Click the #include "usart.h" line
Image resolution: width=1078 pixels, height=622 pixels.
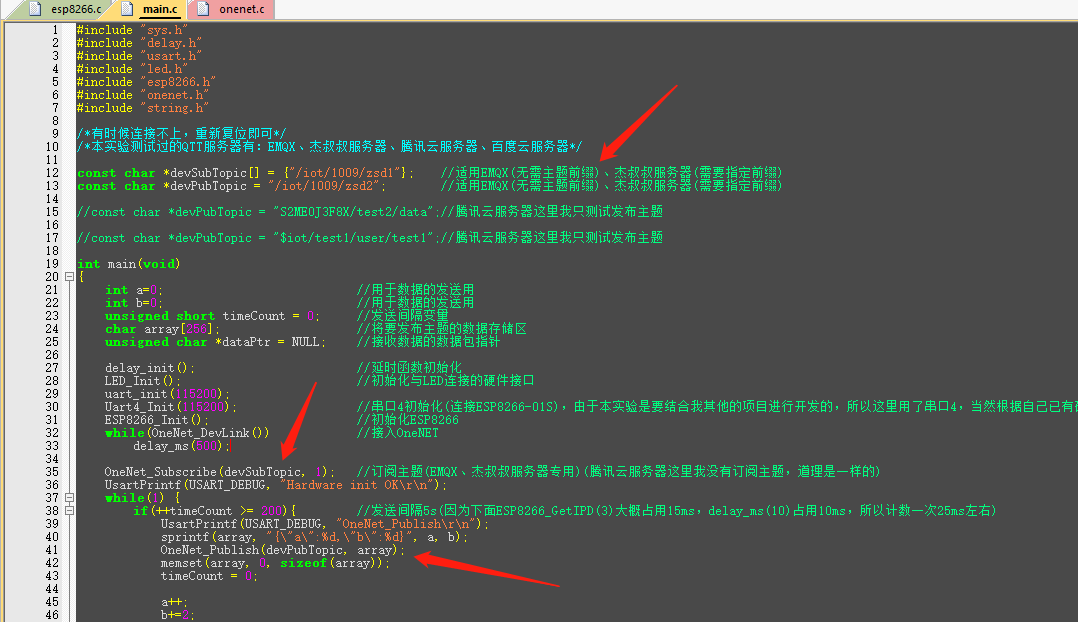[140, 56]
